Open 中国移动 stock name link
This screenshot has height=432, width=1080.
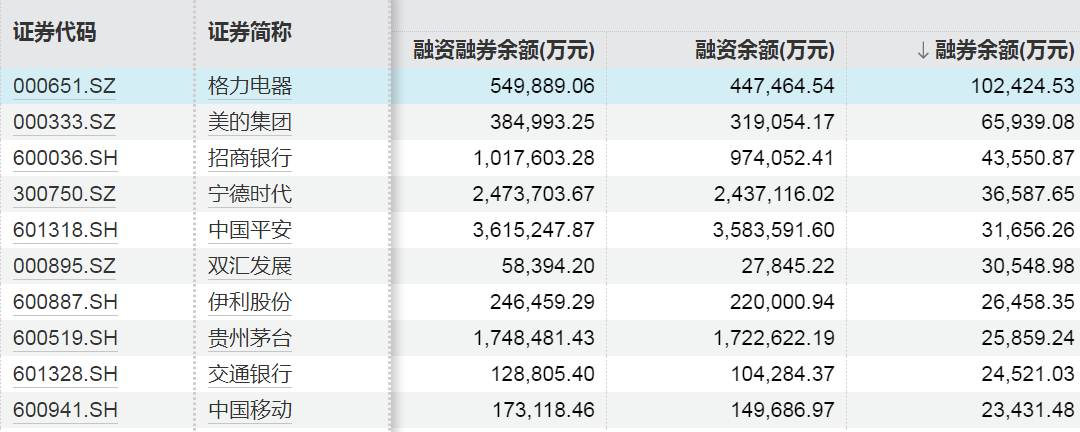click(x=250, y=410)
